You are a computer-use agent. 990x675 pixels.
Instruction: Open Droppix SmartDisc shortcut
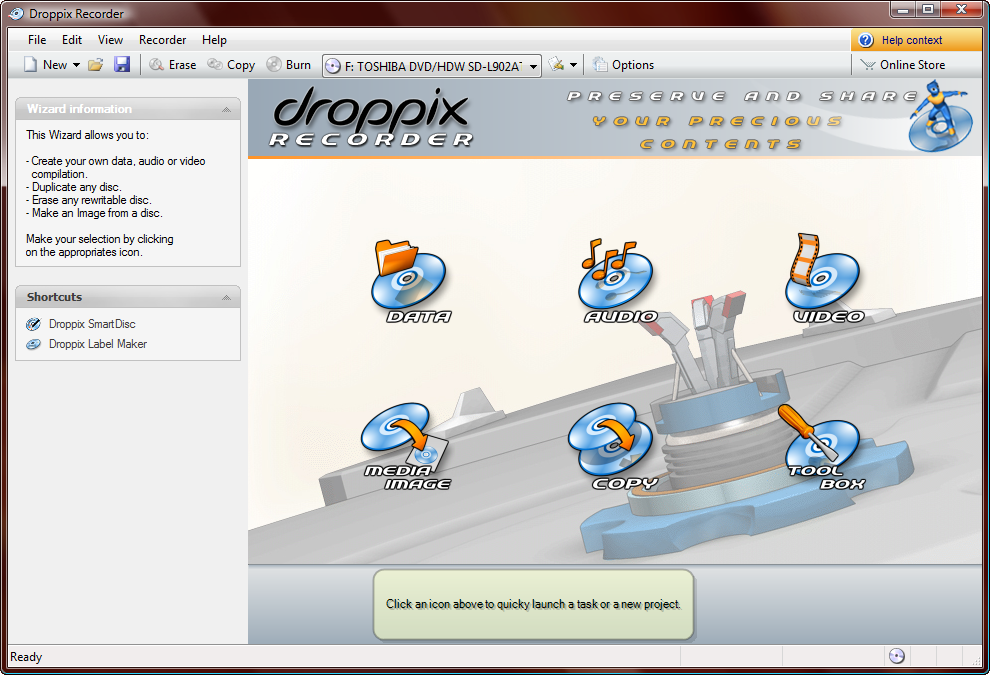tap(80, 324)
